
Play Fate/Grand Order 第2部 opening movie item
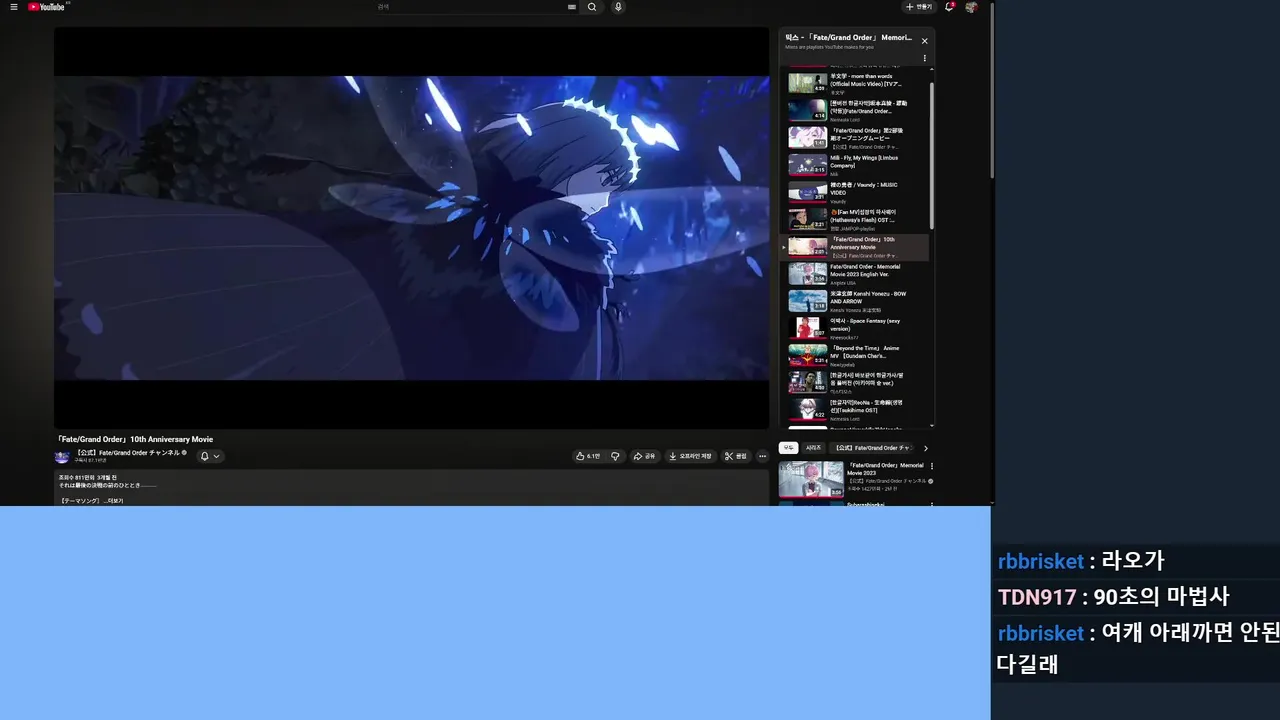tap(856, 137)
